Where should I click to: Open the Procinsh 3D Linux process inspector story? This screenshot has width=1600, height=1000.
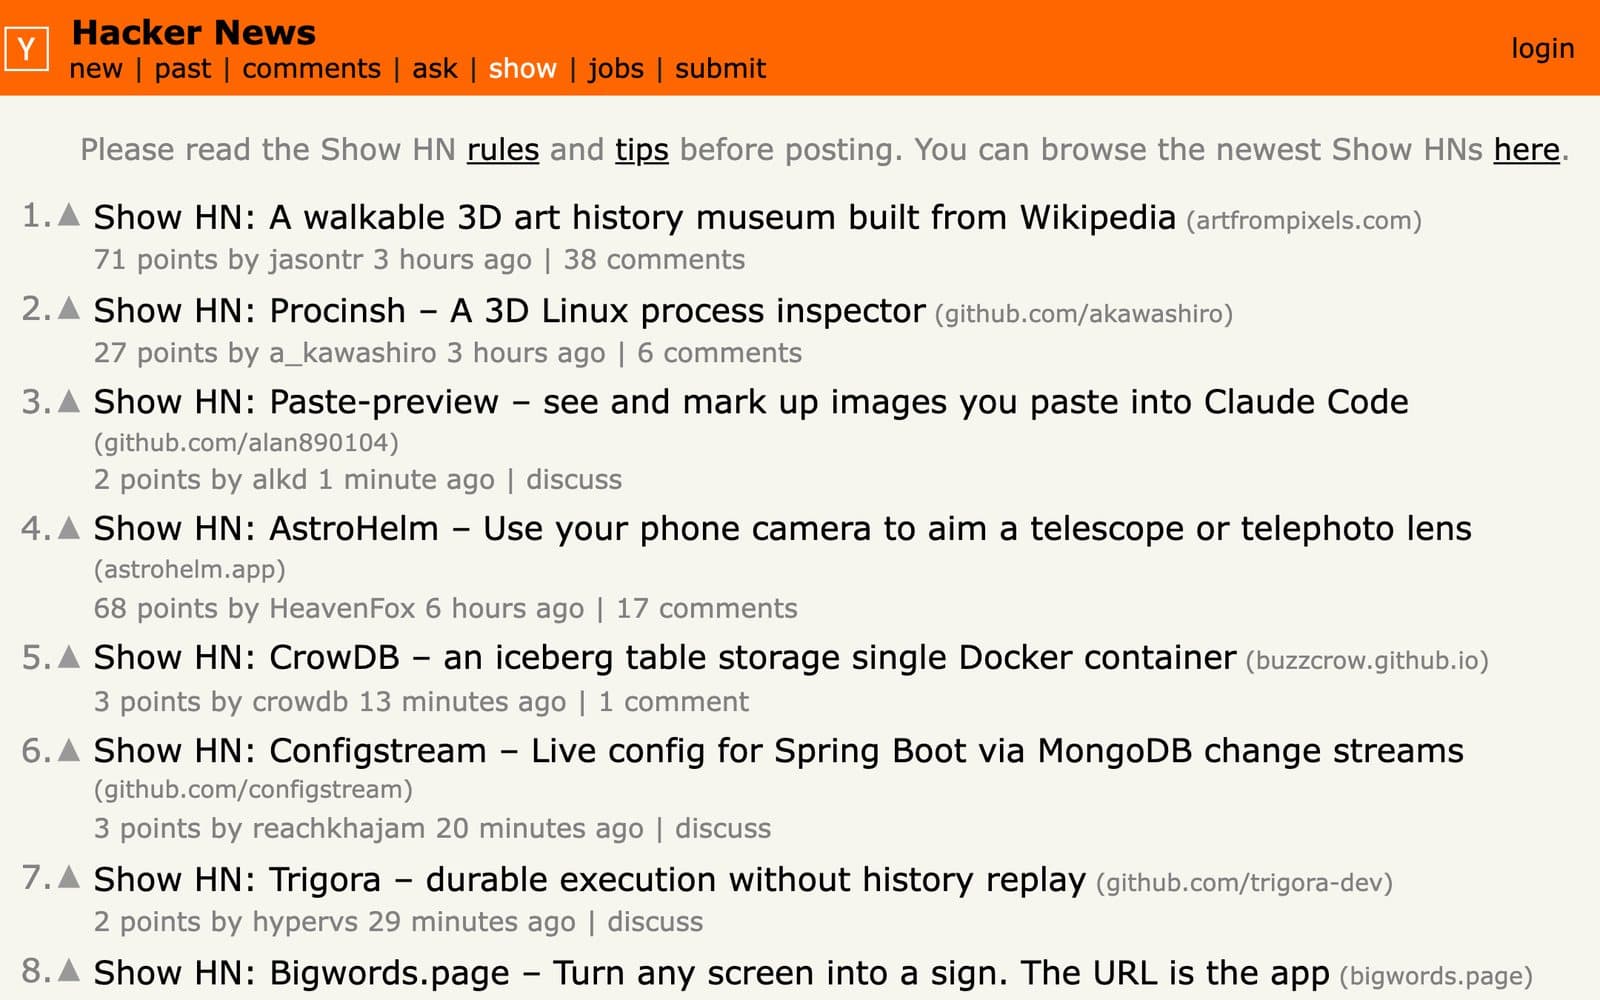point(509,311)
